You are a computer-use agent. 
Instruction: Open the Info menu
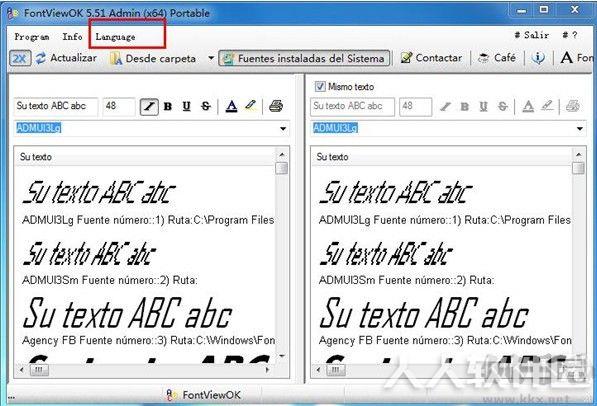[x=72, y=37]
